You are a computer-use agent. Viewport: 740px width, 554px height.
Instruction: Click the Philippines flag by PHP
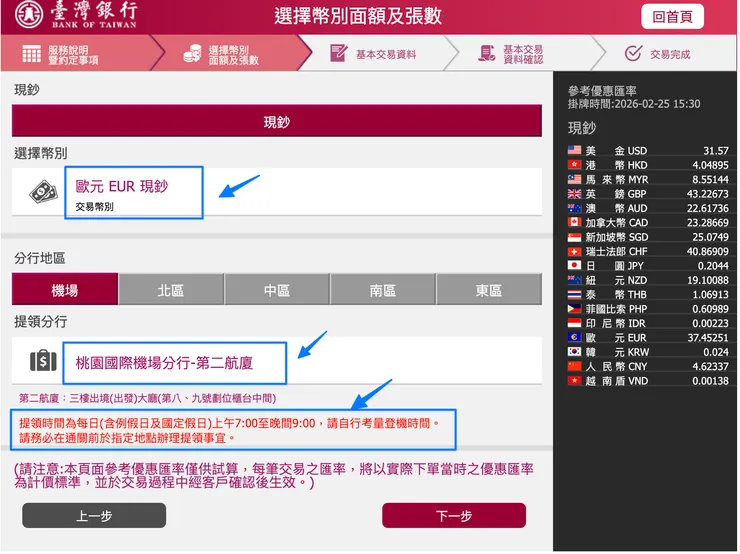point(574,309)
